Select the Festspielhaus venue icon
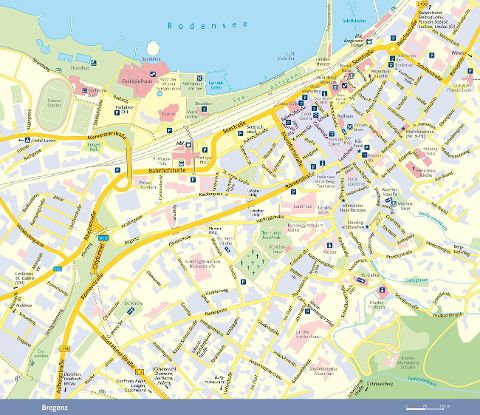 point(153,74)
